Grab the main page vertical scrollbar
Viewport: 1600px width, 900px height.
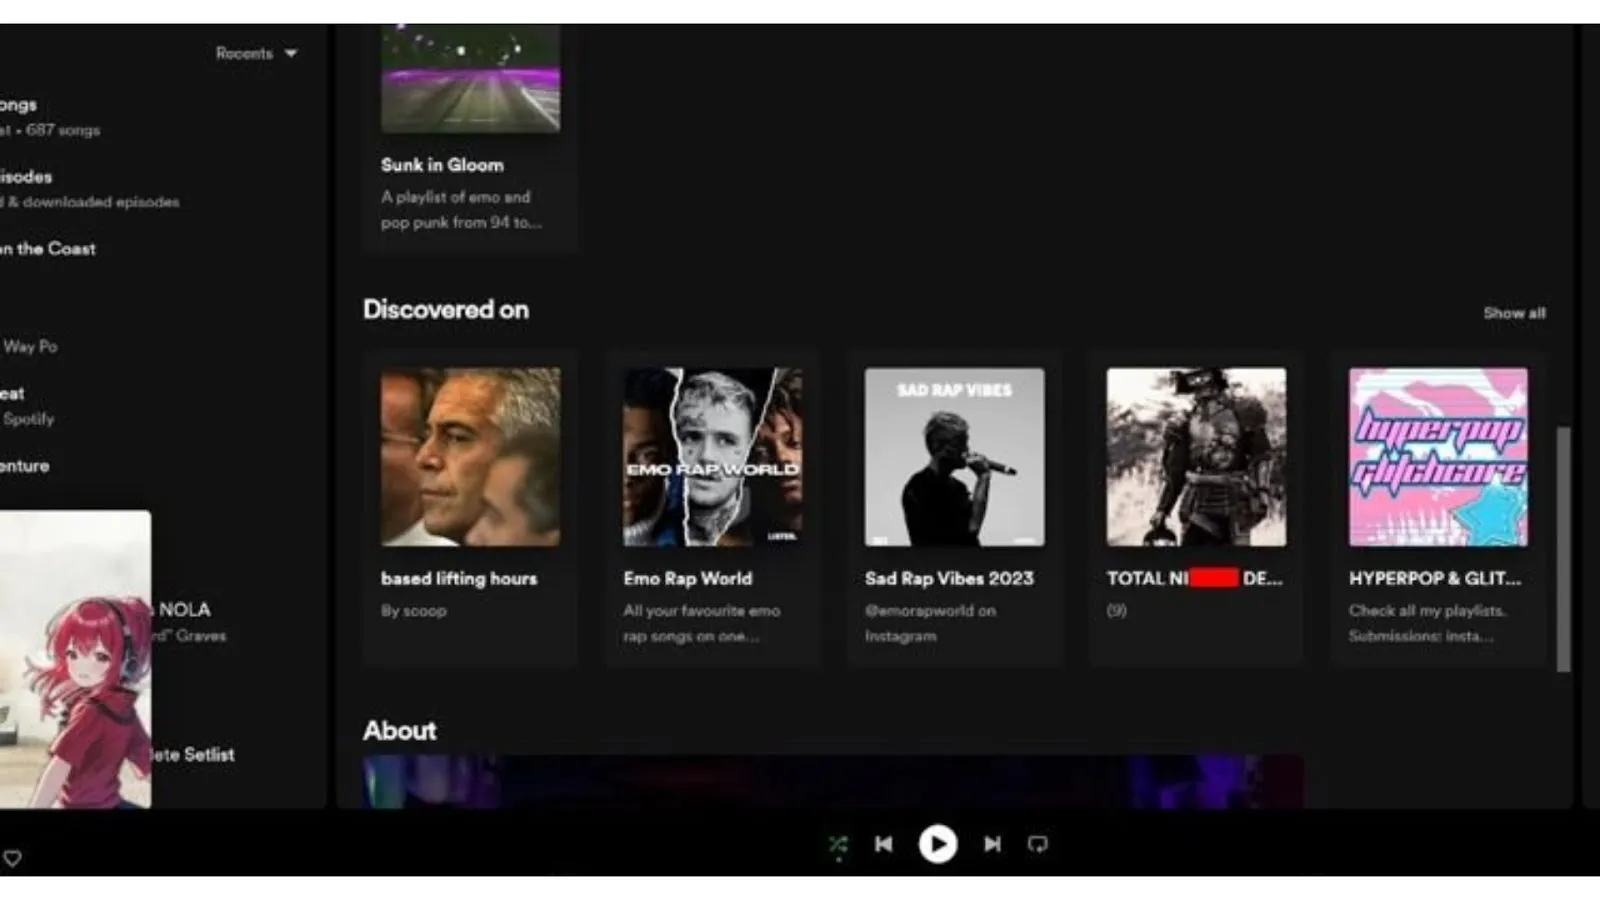(1563, 550)
